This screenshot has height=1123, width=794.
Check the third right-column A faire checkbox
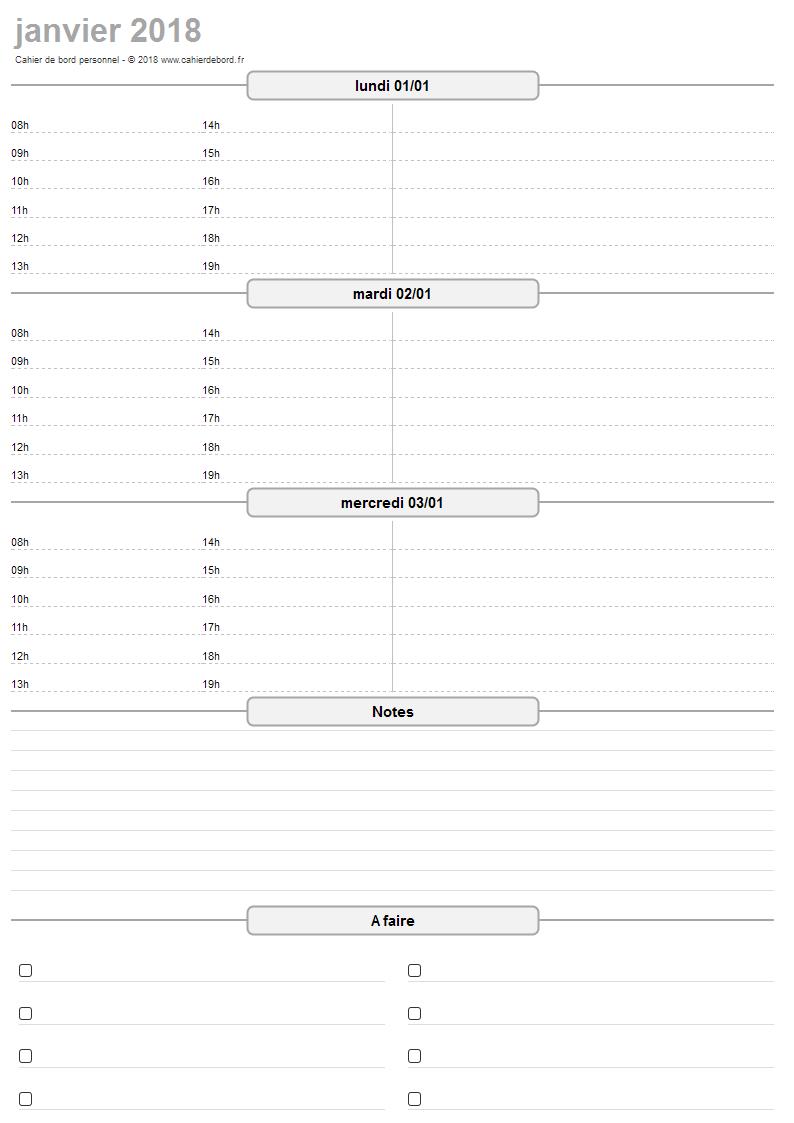click(x=415, y=1056)
